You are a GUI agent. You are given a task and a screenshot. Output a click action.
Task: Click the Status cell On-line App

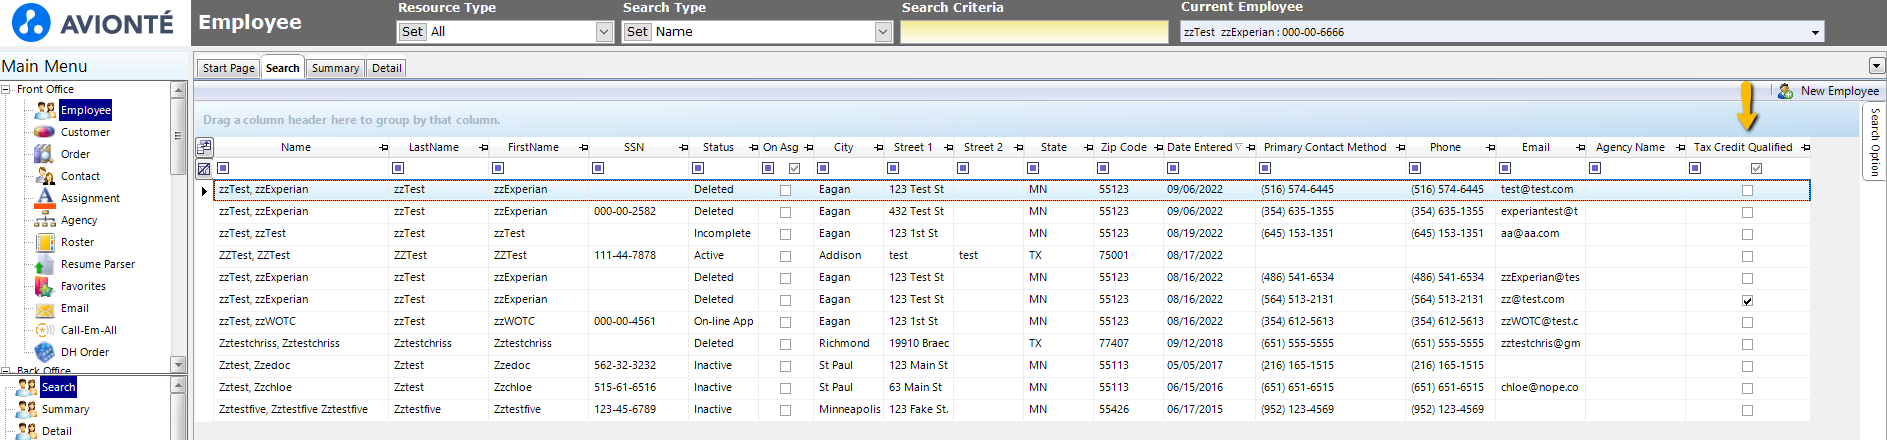[723, 322]
